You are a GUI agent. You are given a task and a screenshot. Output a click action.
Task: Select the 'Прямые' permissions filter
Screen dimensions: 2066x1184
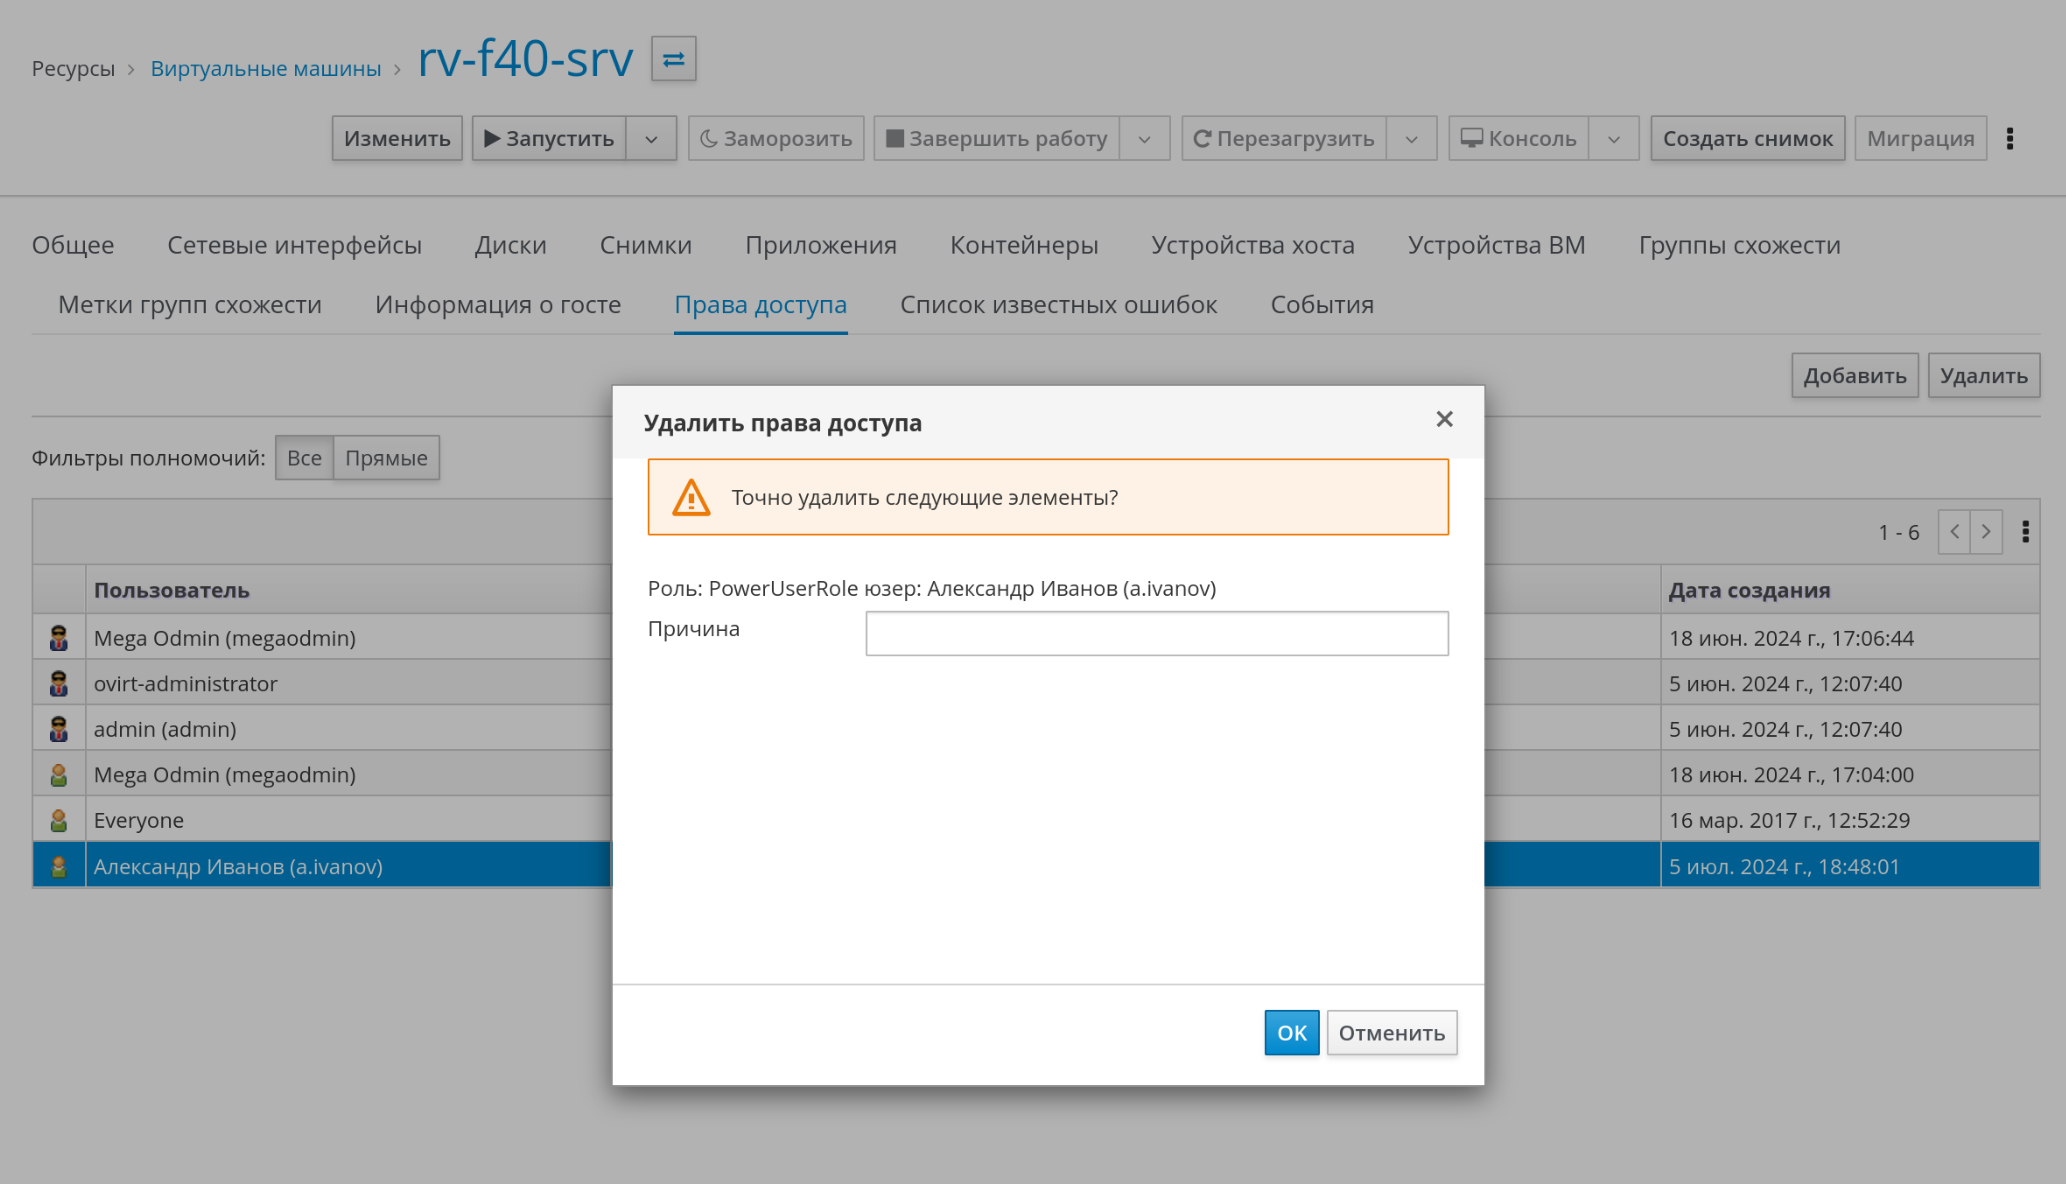[386, 458]
